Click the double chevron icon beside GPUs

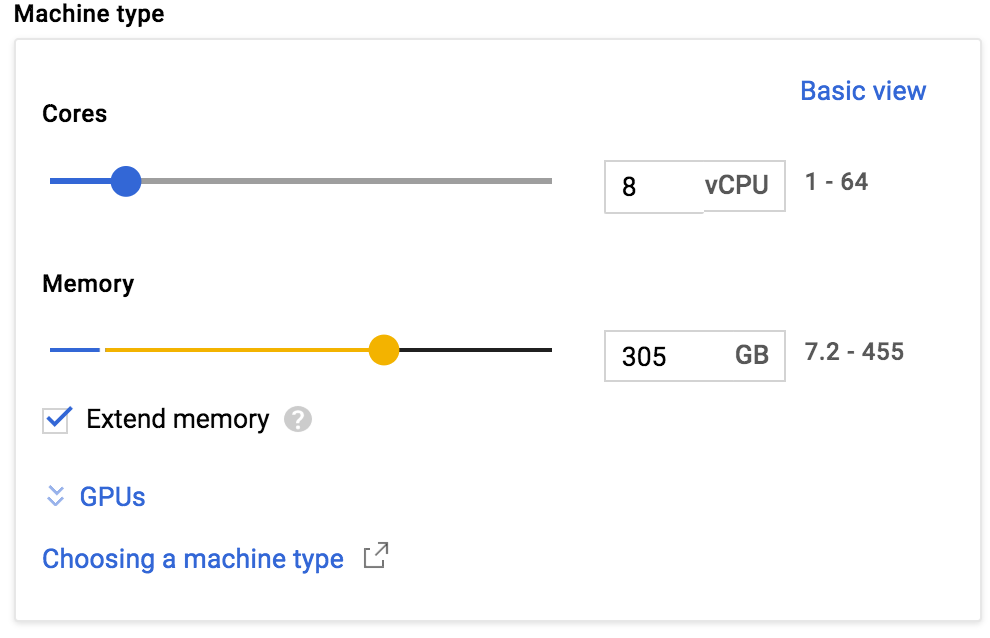coord(56,497)
